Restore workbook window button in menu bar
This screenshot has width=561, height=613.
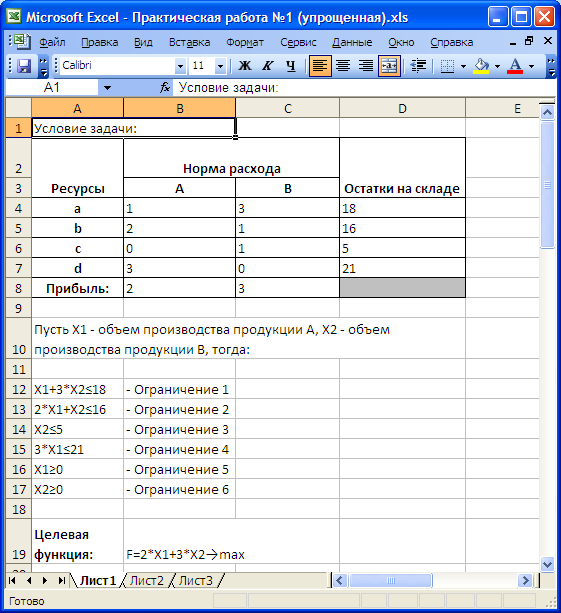529,41
